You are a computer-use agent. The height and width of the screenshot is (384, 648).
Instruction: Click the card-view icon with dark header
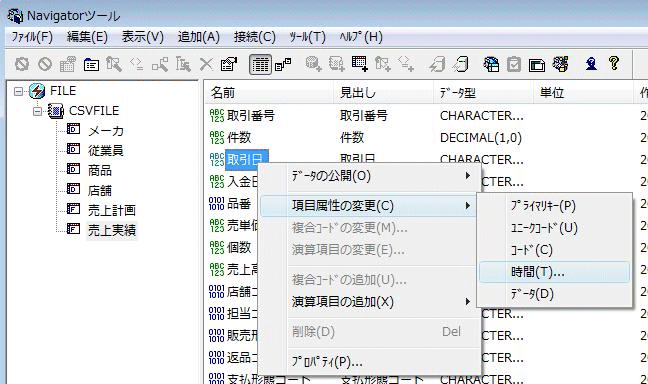91,64
